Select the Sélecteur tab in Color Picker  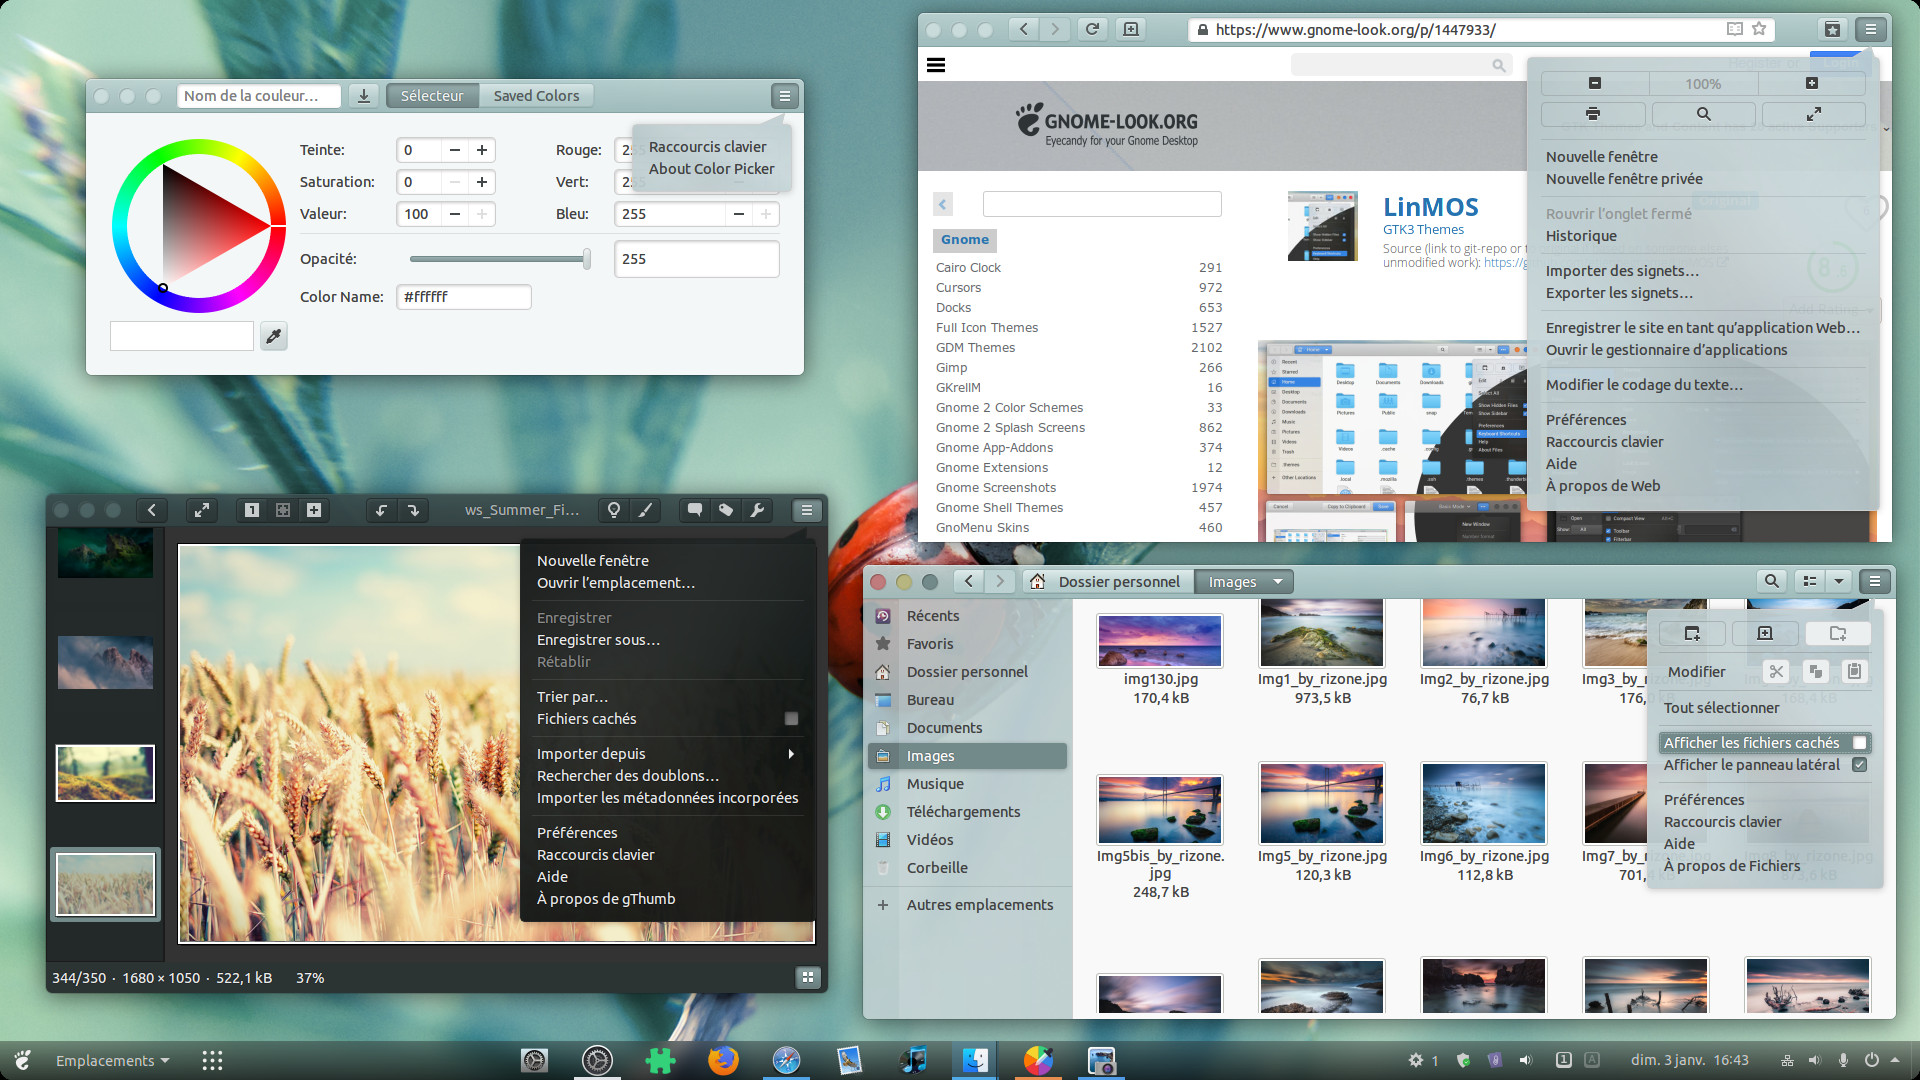coord(432,96)
